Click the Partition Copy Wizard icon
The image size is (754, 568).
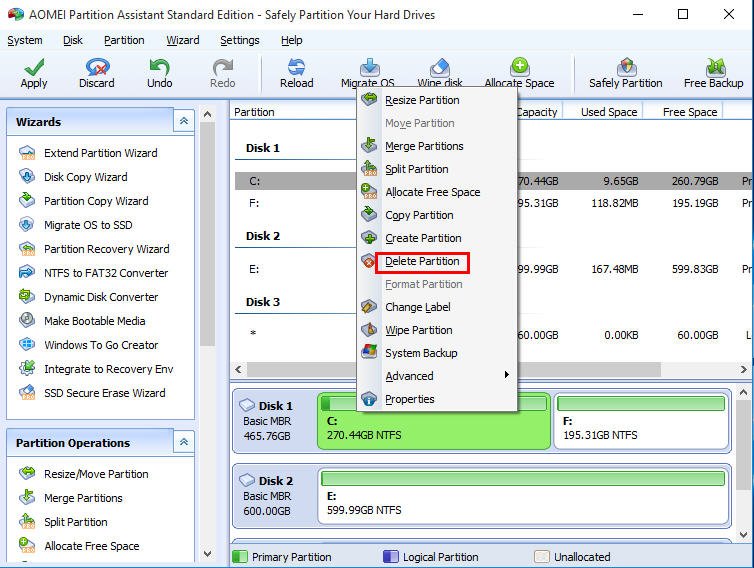pyautogui.click(x=27, y=201)
